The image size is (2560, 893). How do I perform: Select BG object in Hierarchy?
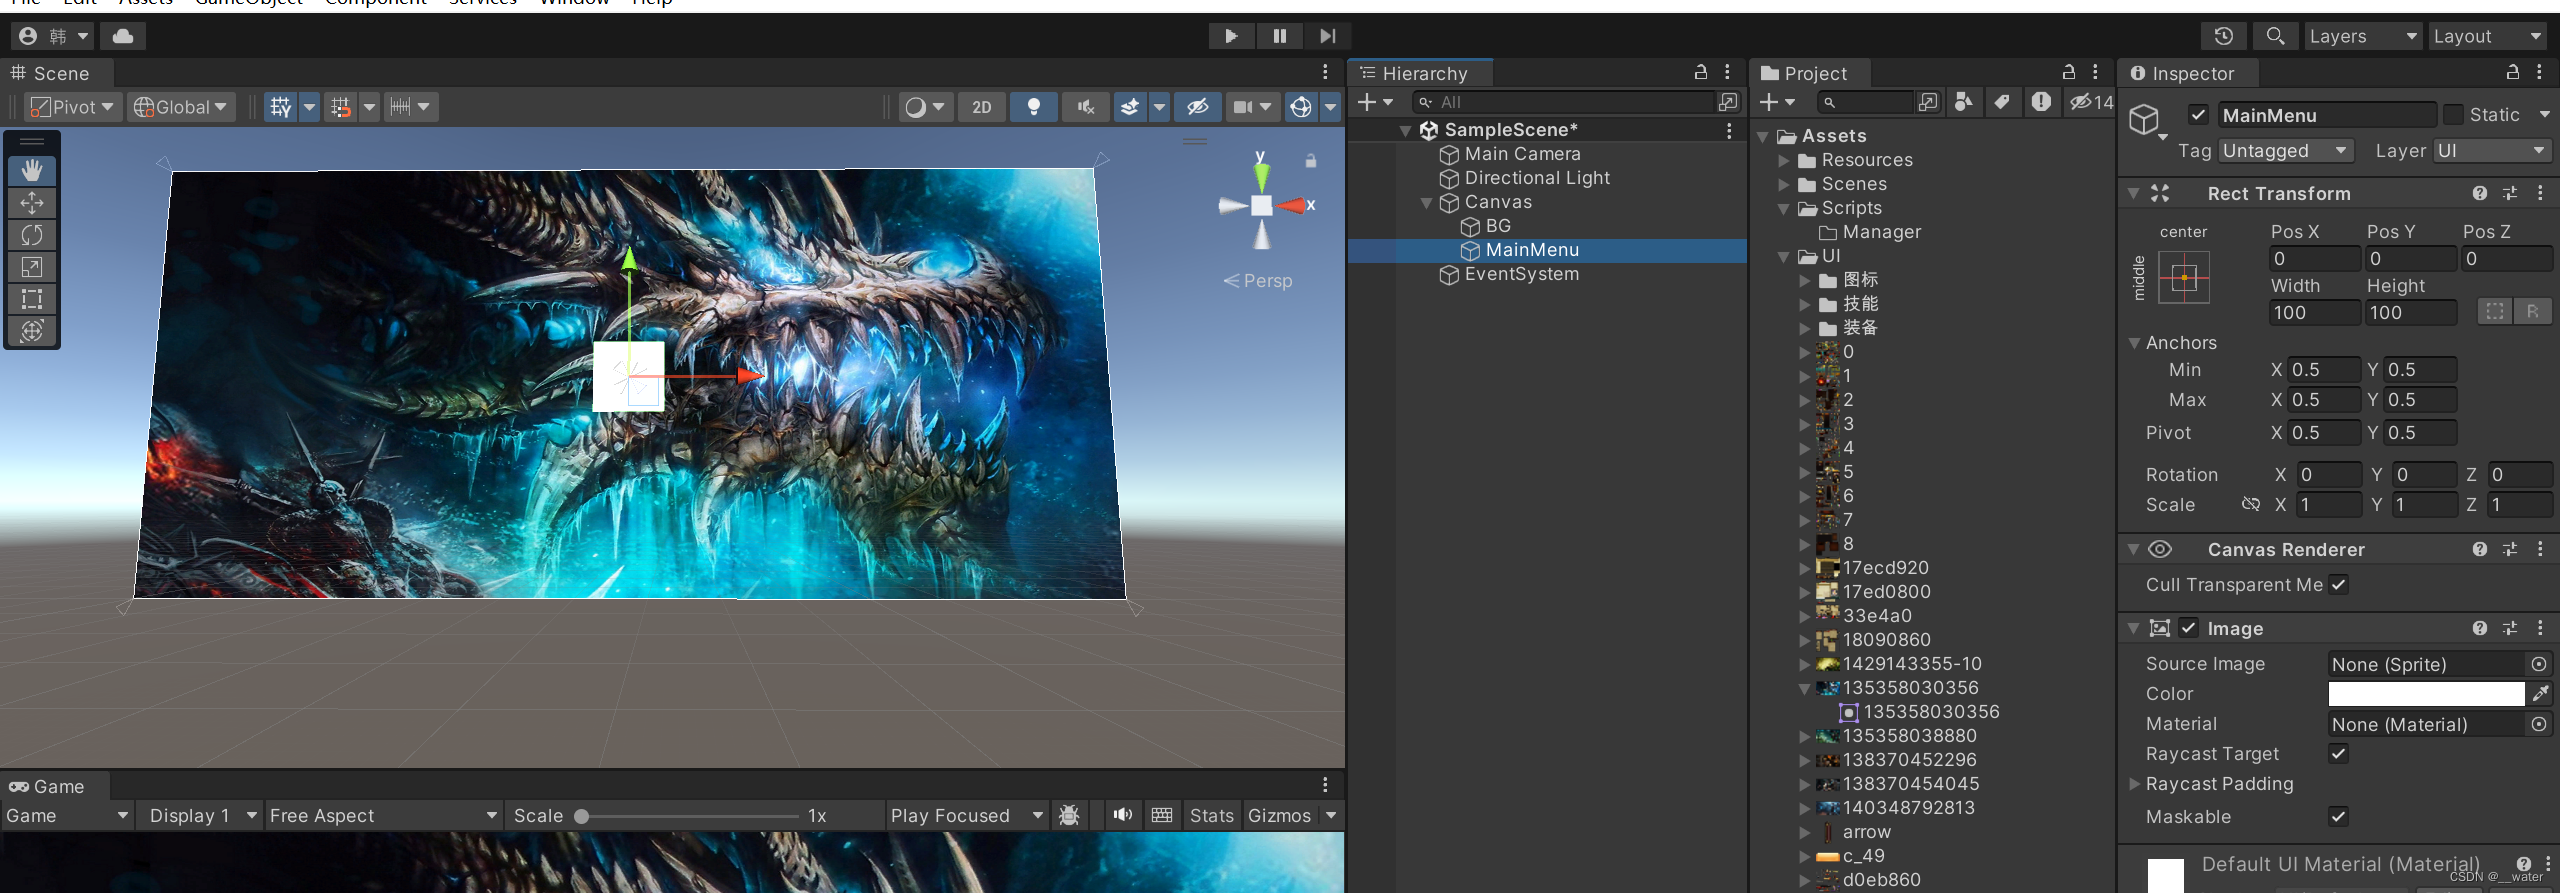tap(1497, 226)
